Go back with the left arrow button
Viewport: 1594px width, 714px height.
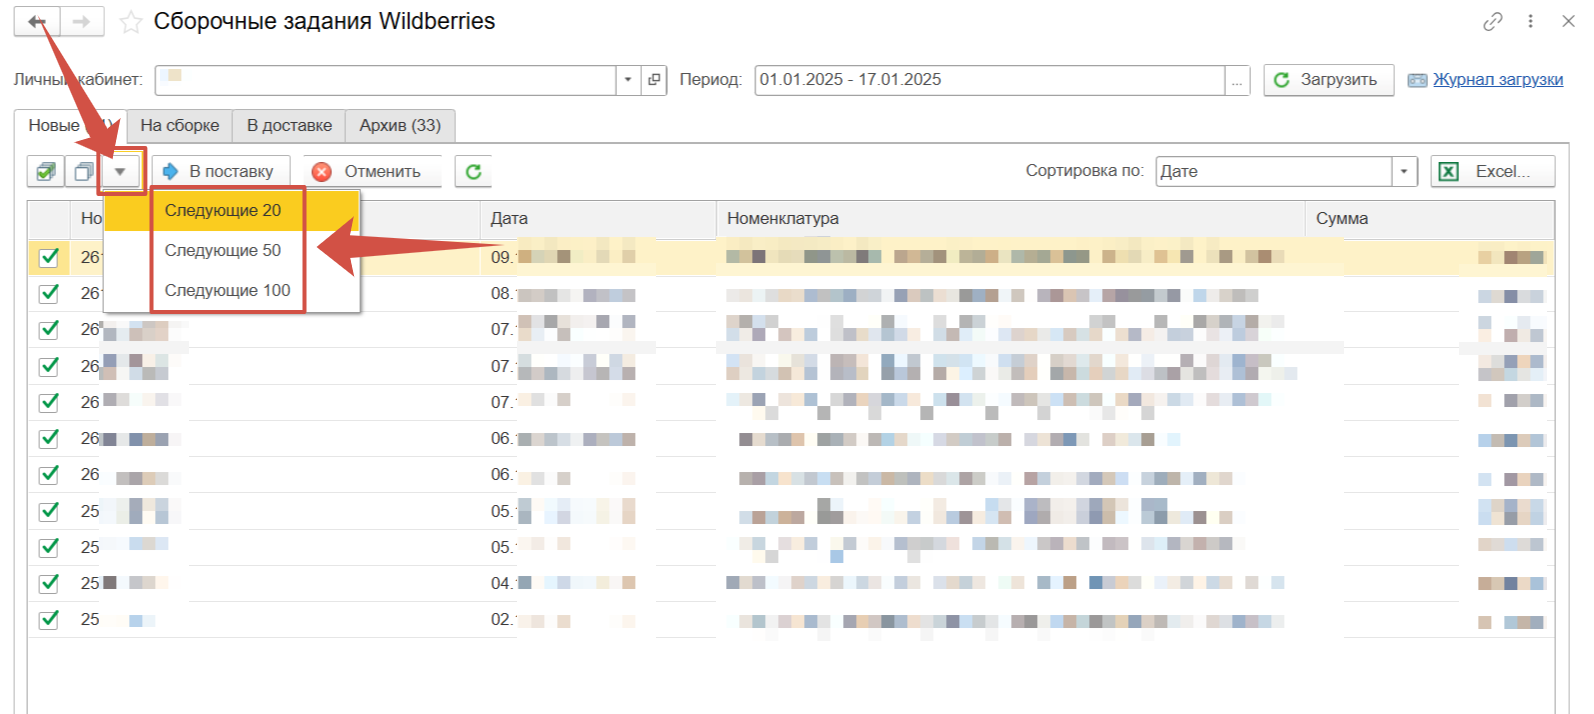pos(37,21)
